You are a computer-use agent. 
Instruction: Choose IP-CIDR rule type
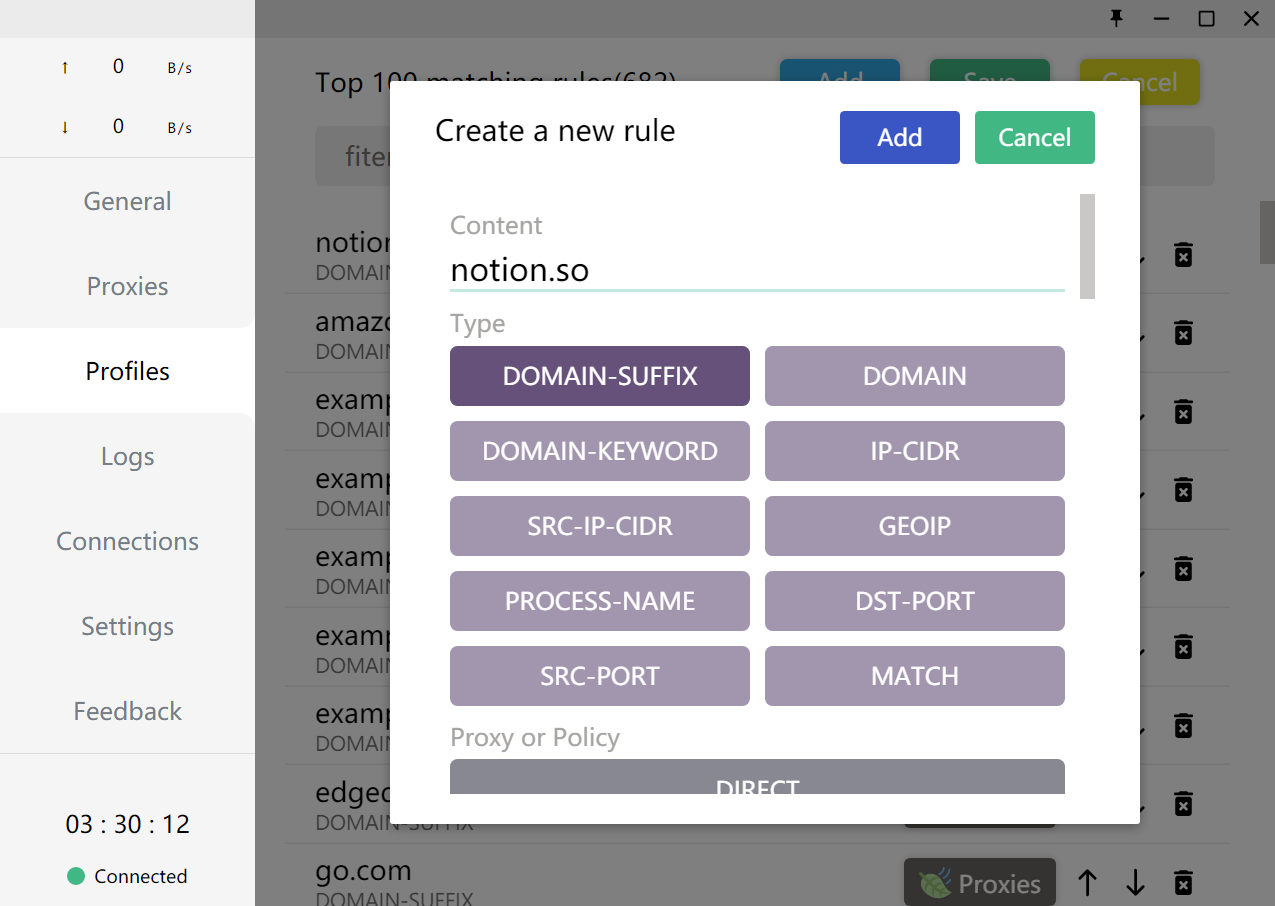click(915, 451)
